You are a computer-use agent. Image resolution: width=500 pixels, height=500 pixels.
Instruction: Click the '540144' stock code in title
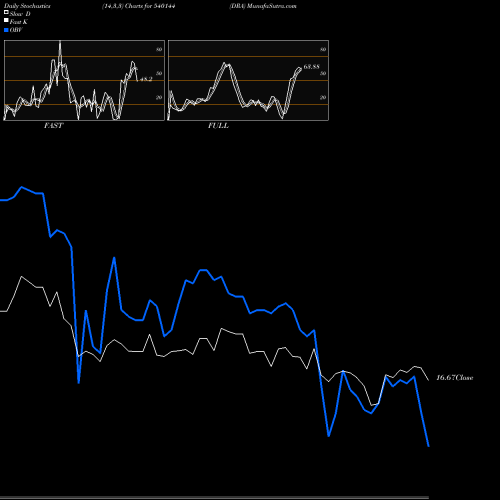pyautogui.click(x=164, y=6)
